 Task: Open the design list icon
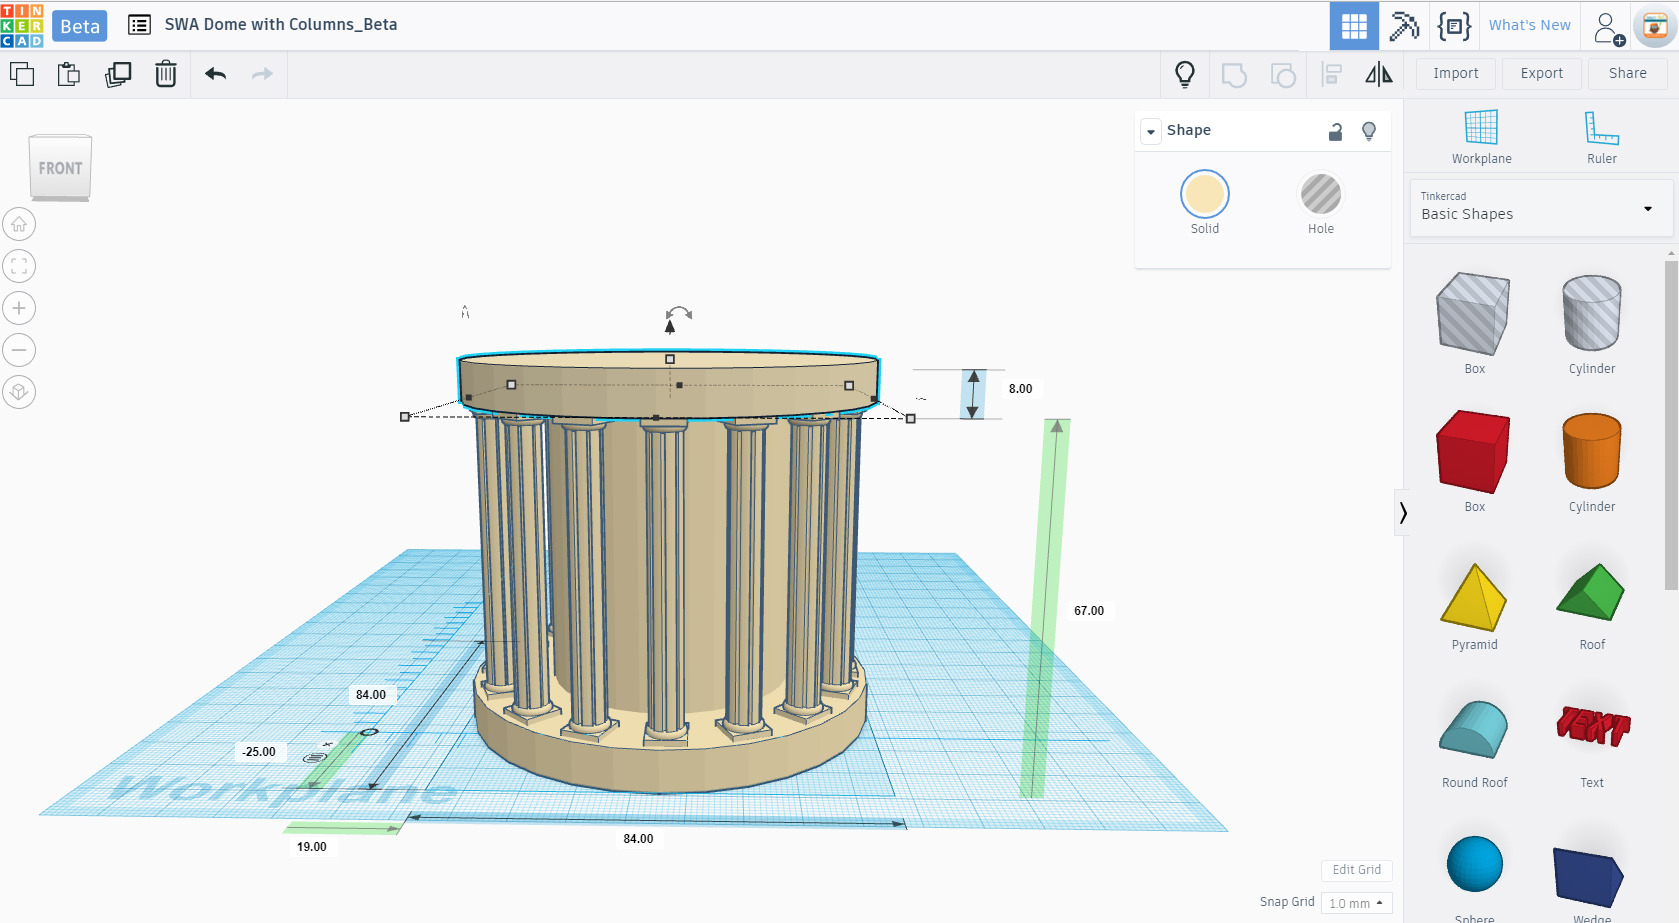click(139, 25)
